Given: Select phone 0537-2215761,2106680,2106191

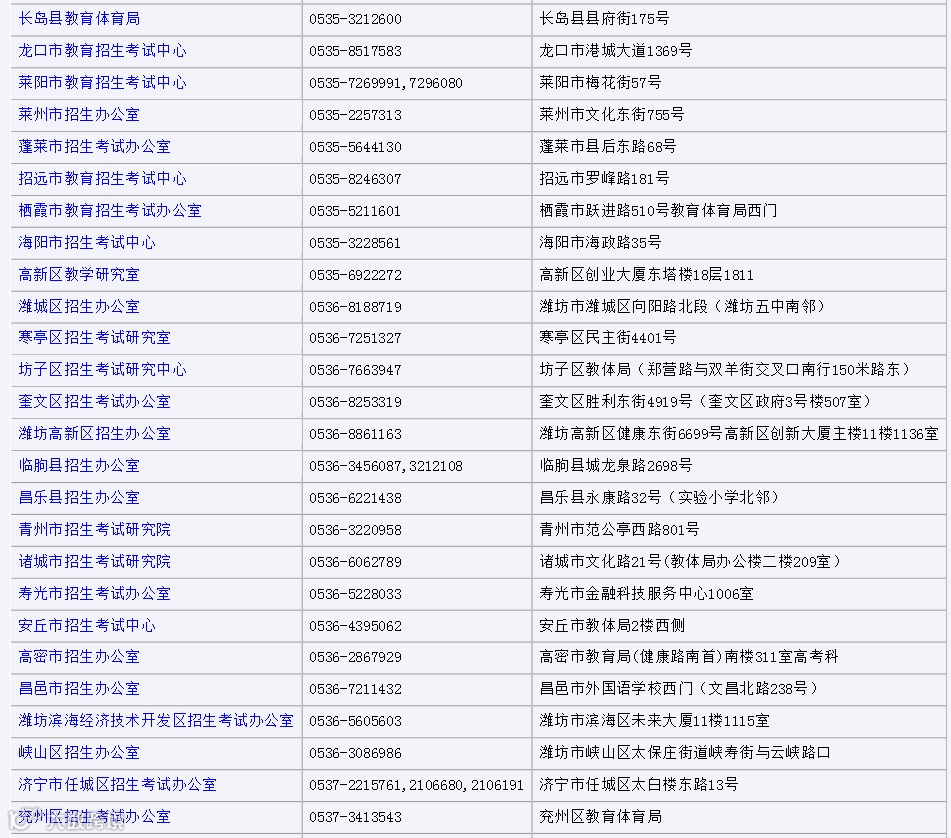Looking at the screenshot, I should [416, 785].
